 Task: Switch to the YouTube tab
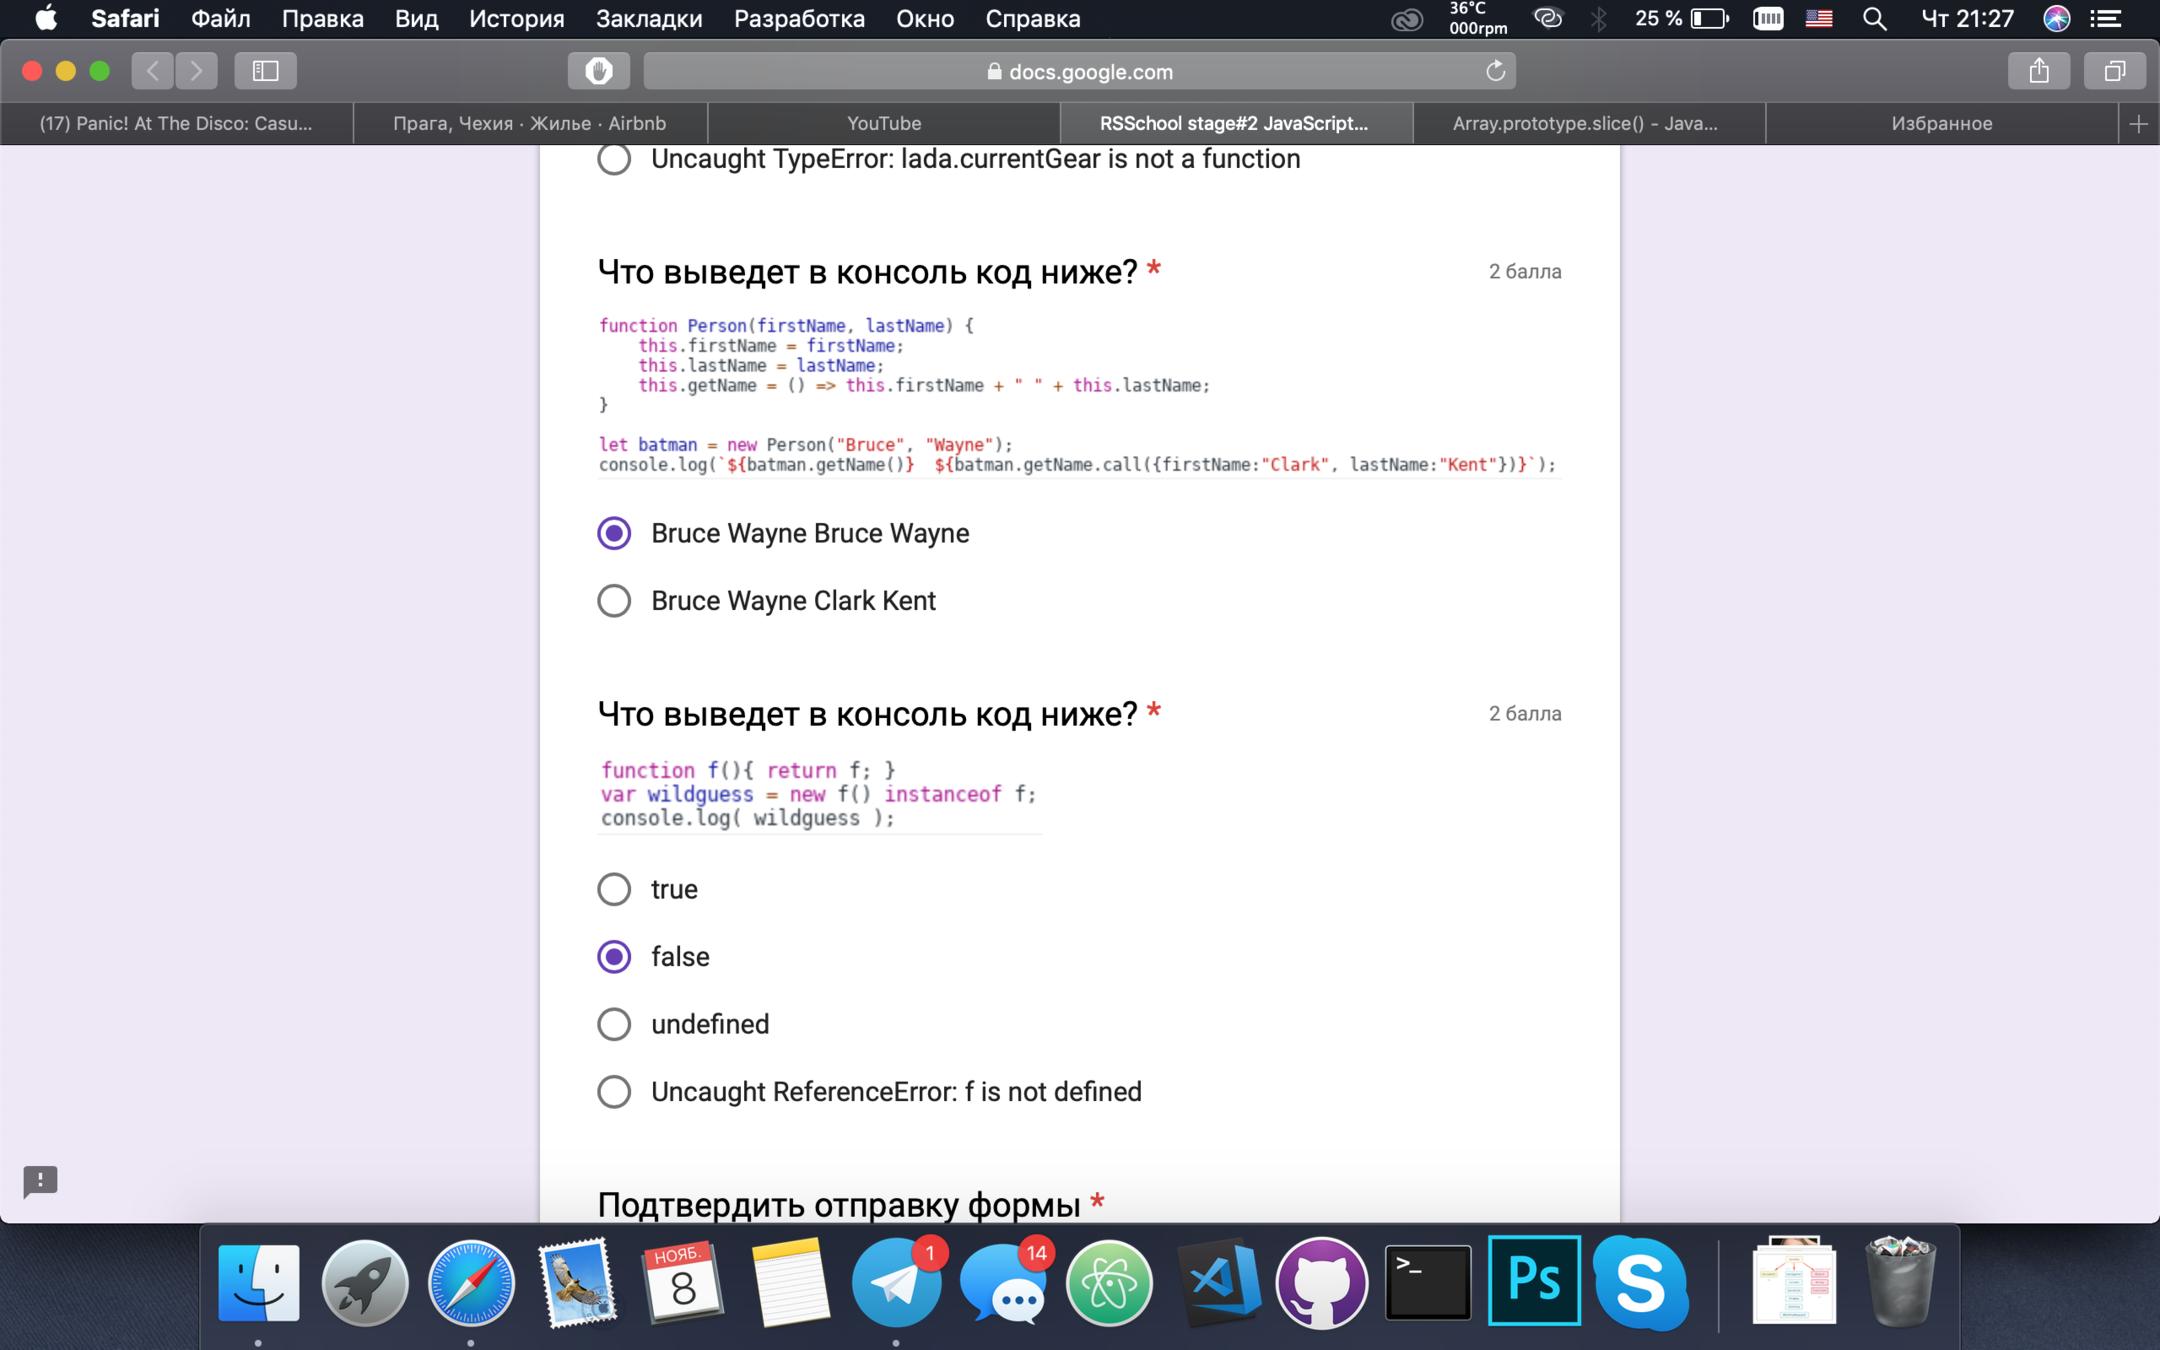pyautogui.click(x=883, y=124)
